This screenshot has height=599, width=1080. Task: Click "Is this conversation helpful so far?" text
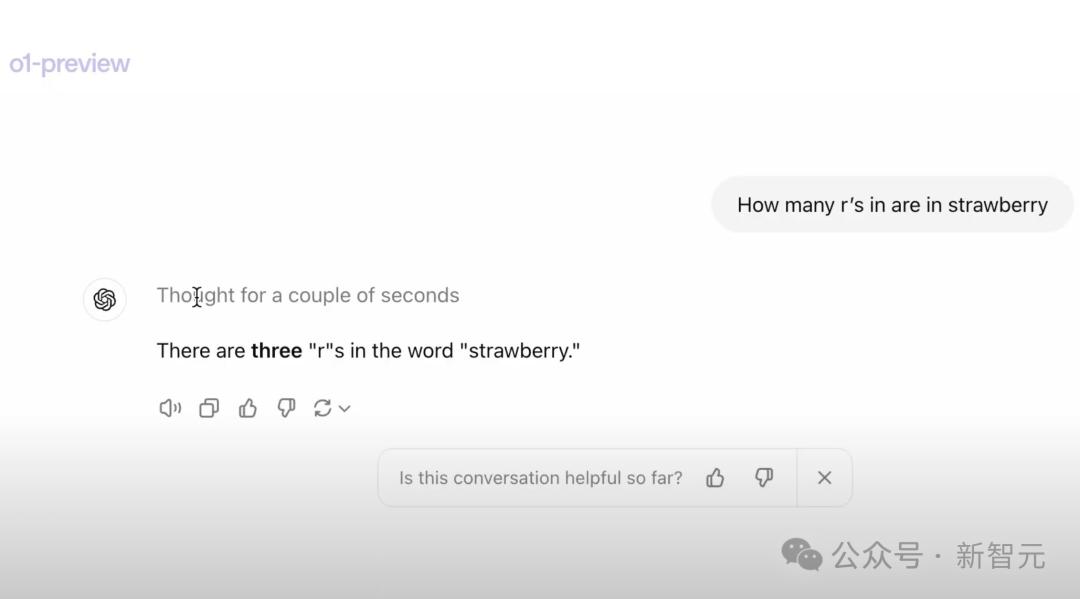pos(540,478)
